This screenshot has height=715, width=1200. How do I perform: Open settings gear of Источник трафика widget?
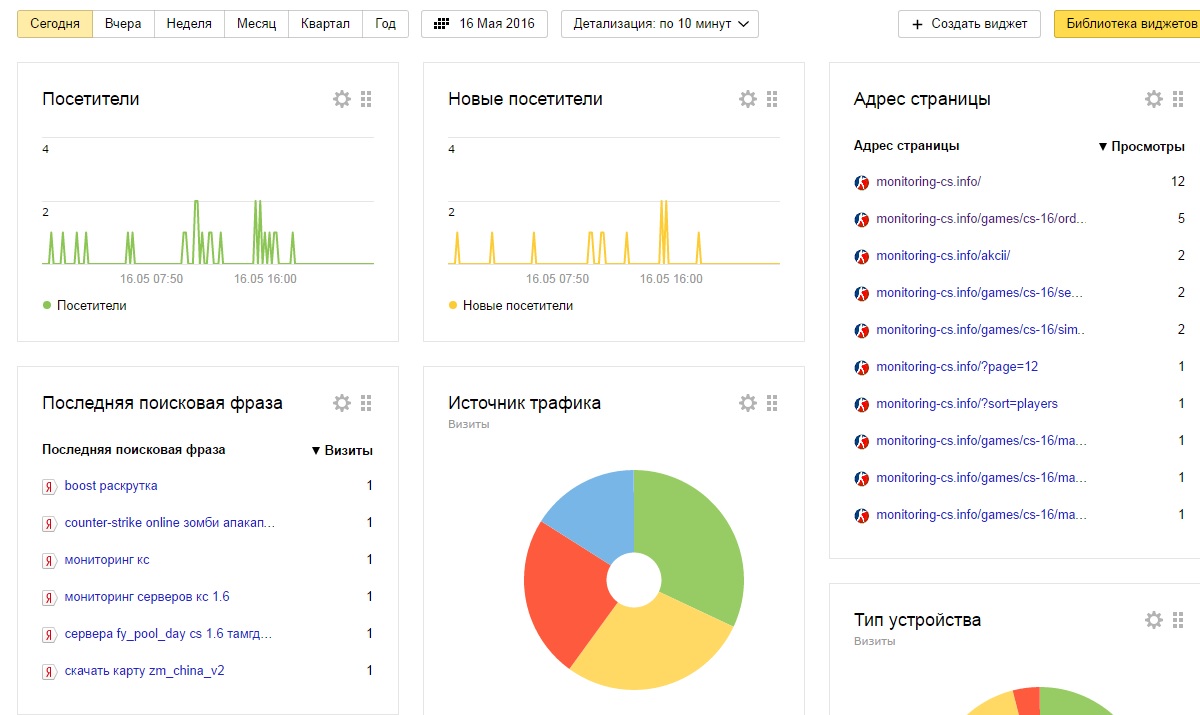748,403
